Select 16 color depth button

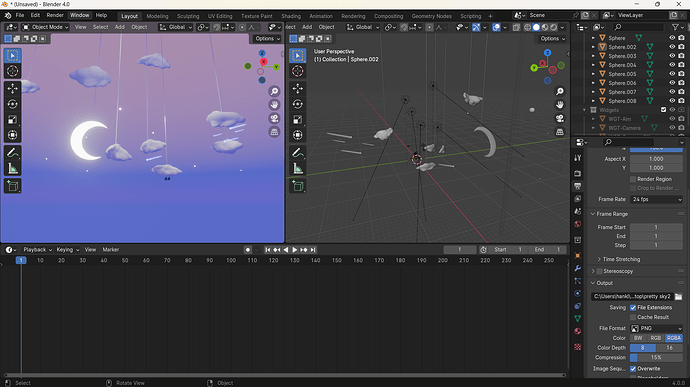pos(669,348)
